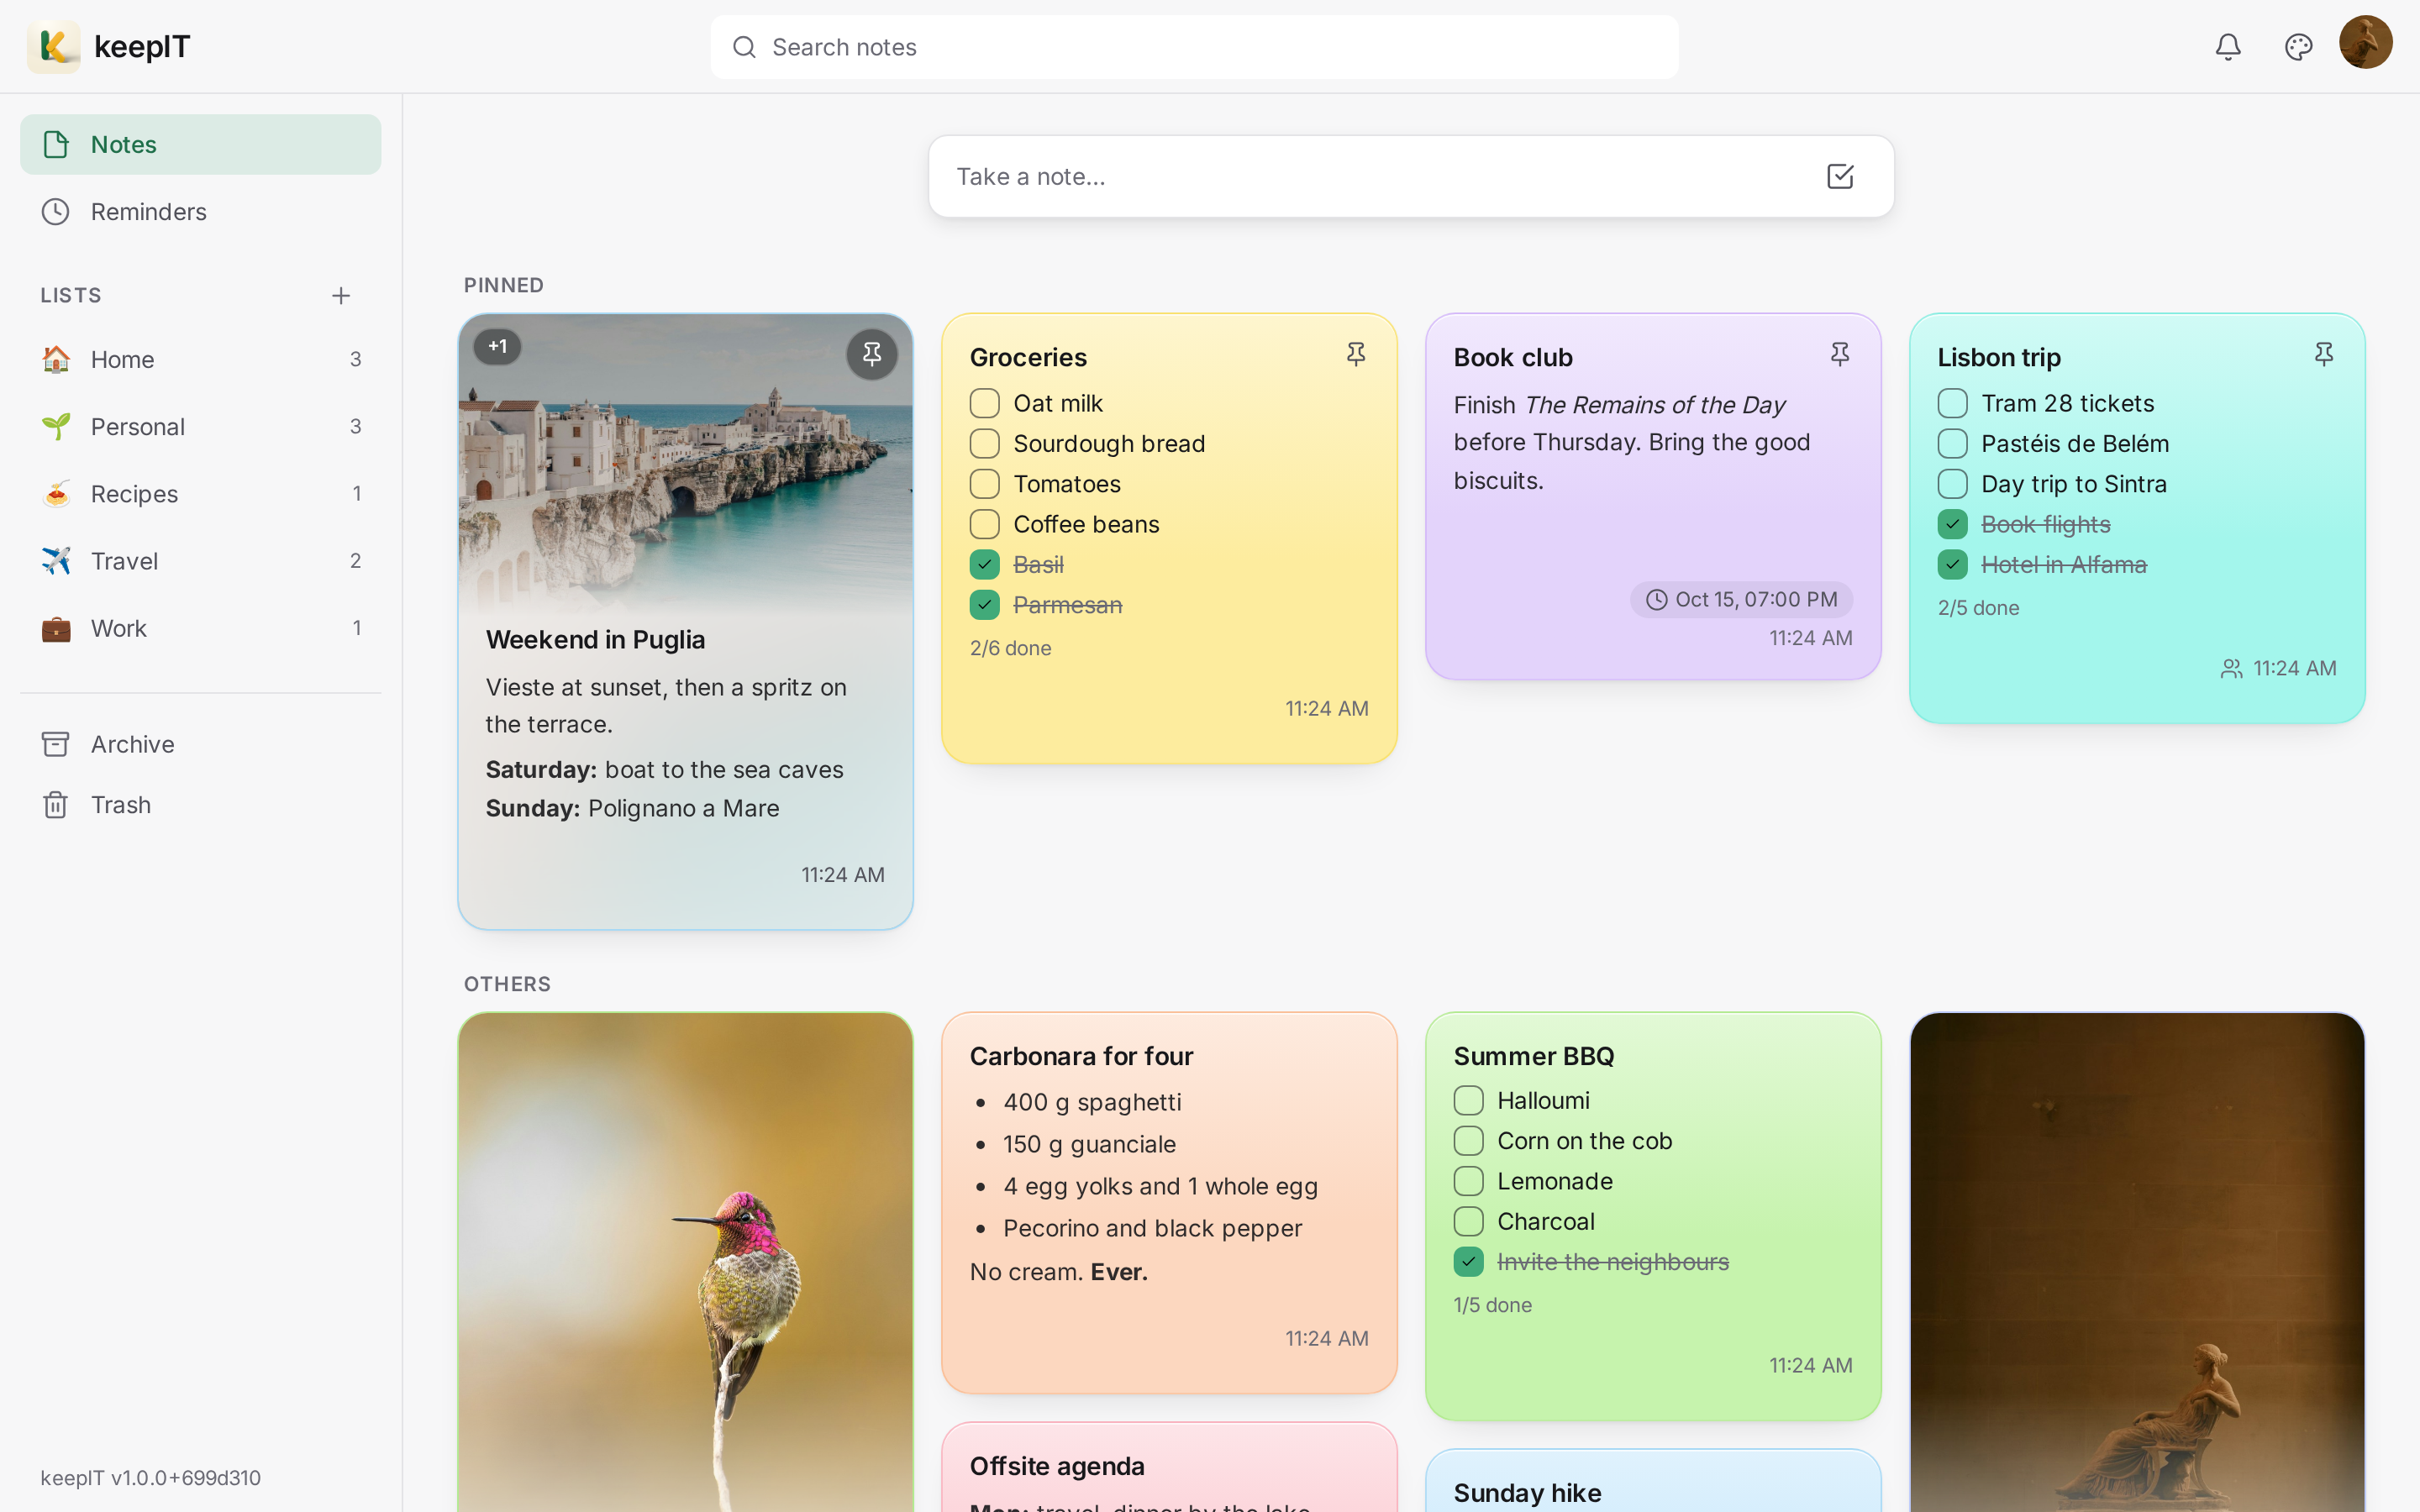Focus the Search notes field
The width and height of the screenshot is (2420, 1512).
(x=1194, y=47)
